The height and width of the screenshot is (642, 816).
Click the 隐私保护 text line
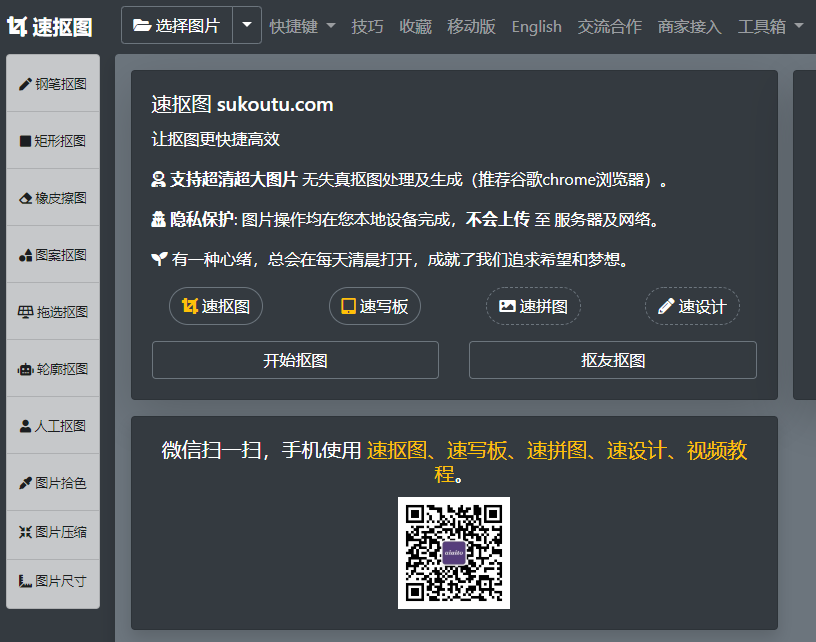[406, 219]
